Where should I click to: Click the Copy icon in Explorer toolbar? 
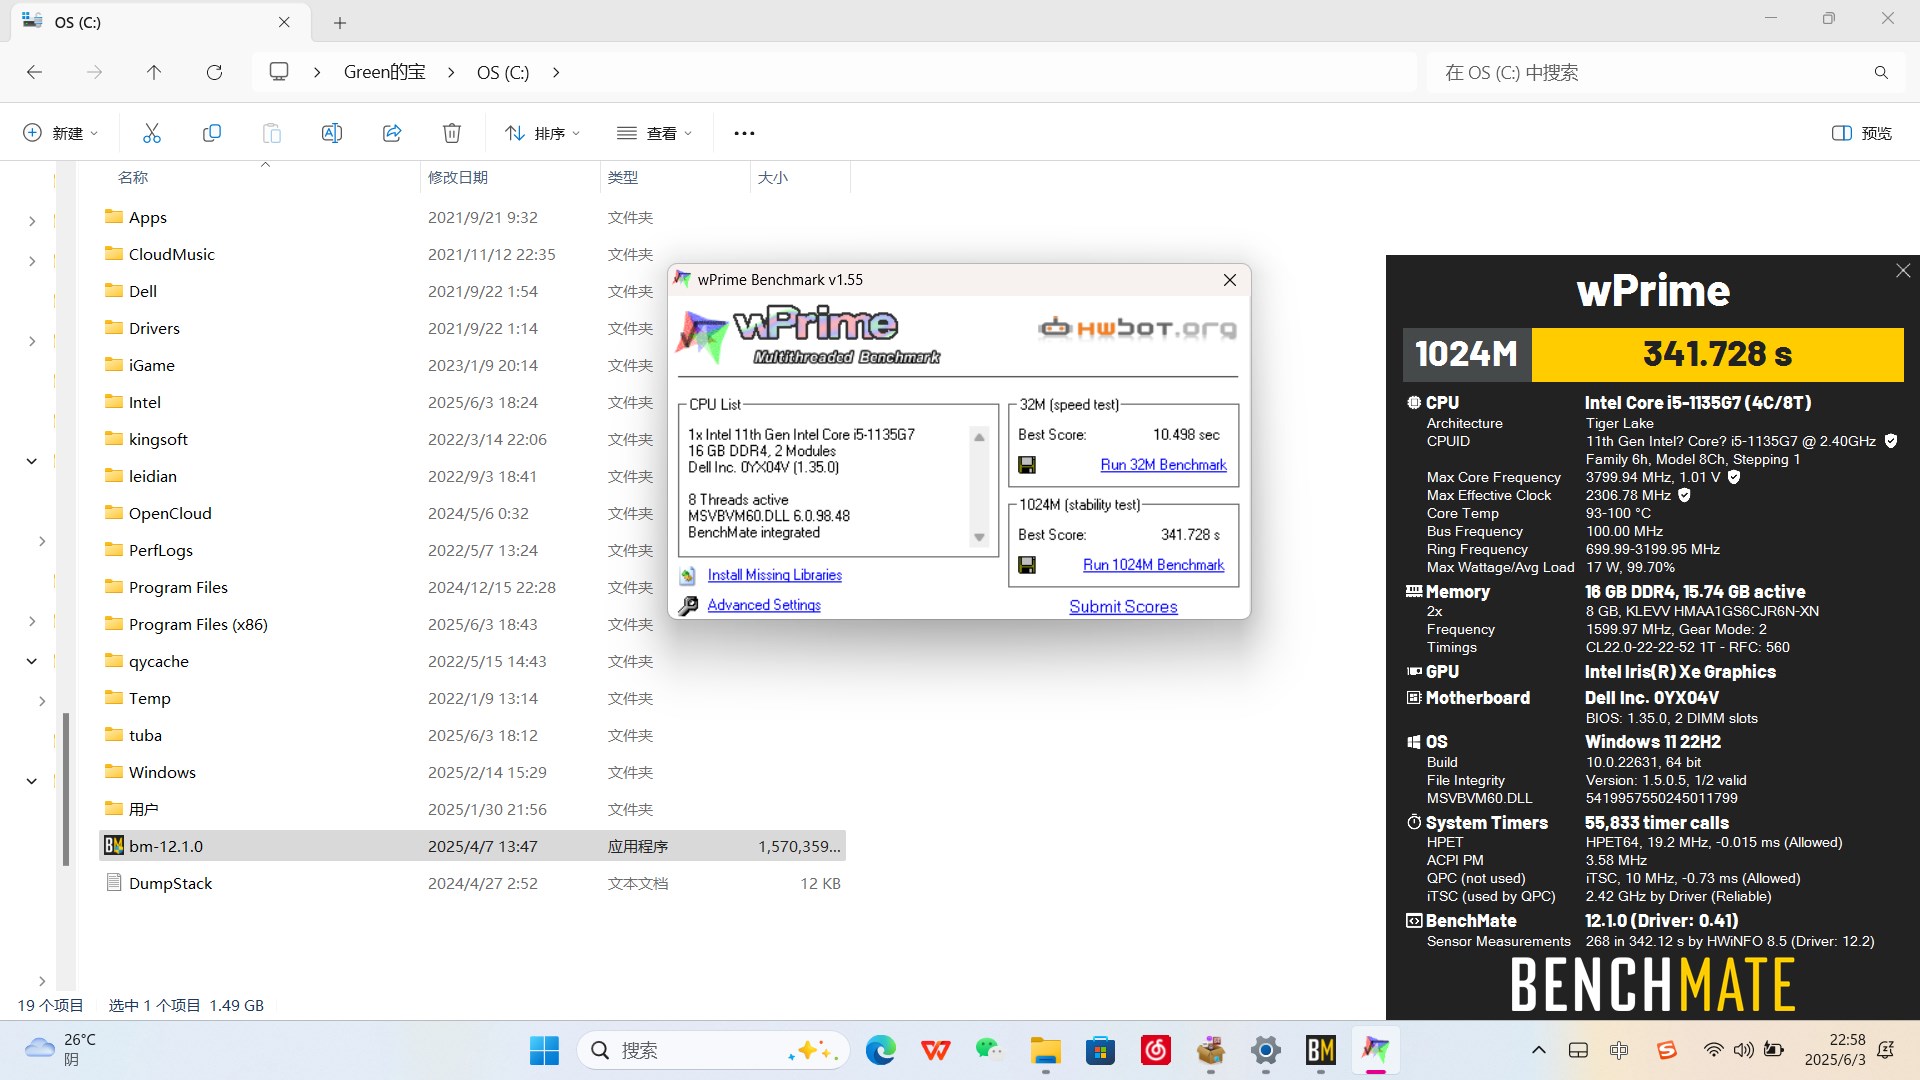(x=212, y=133)
